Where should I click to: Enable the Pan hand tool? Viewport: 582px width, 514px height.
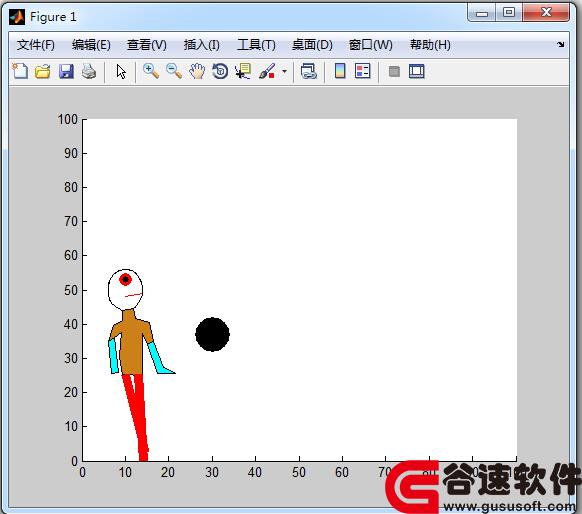coord(197,71)
